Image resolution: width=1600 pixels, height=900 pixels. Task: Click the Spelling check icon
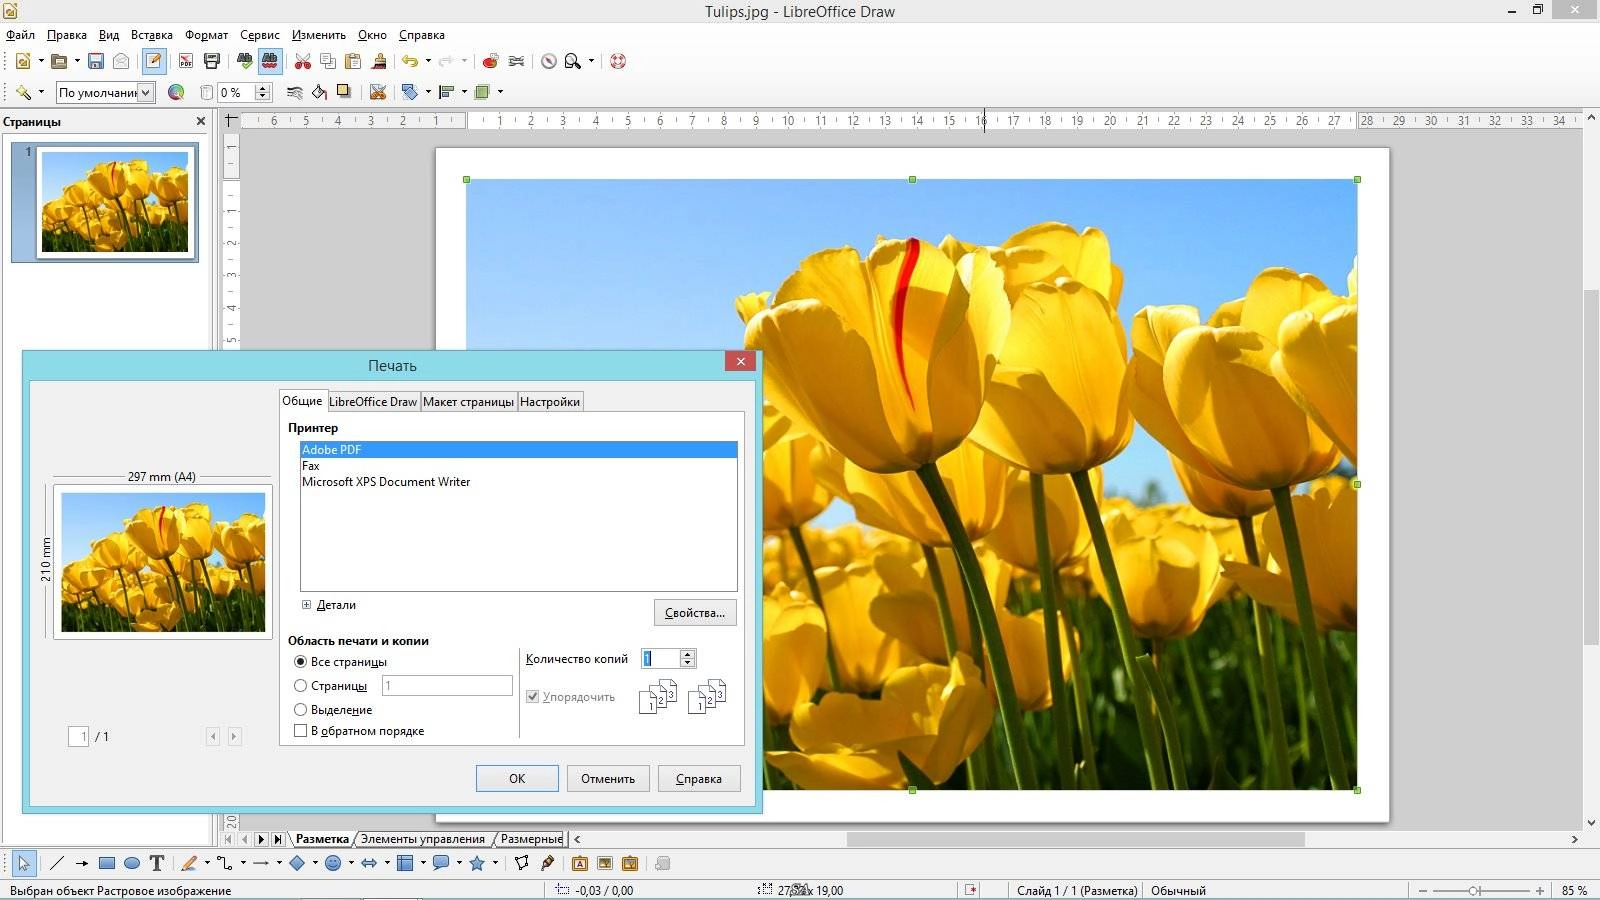point(244,61)
